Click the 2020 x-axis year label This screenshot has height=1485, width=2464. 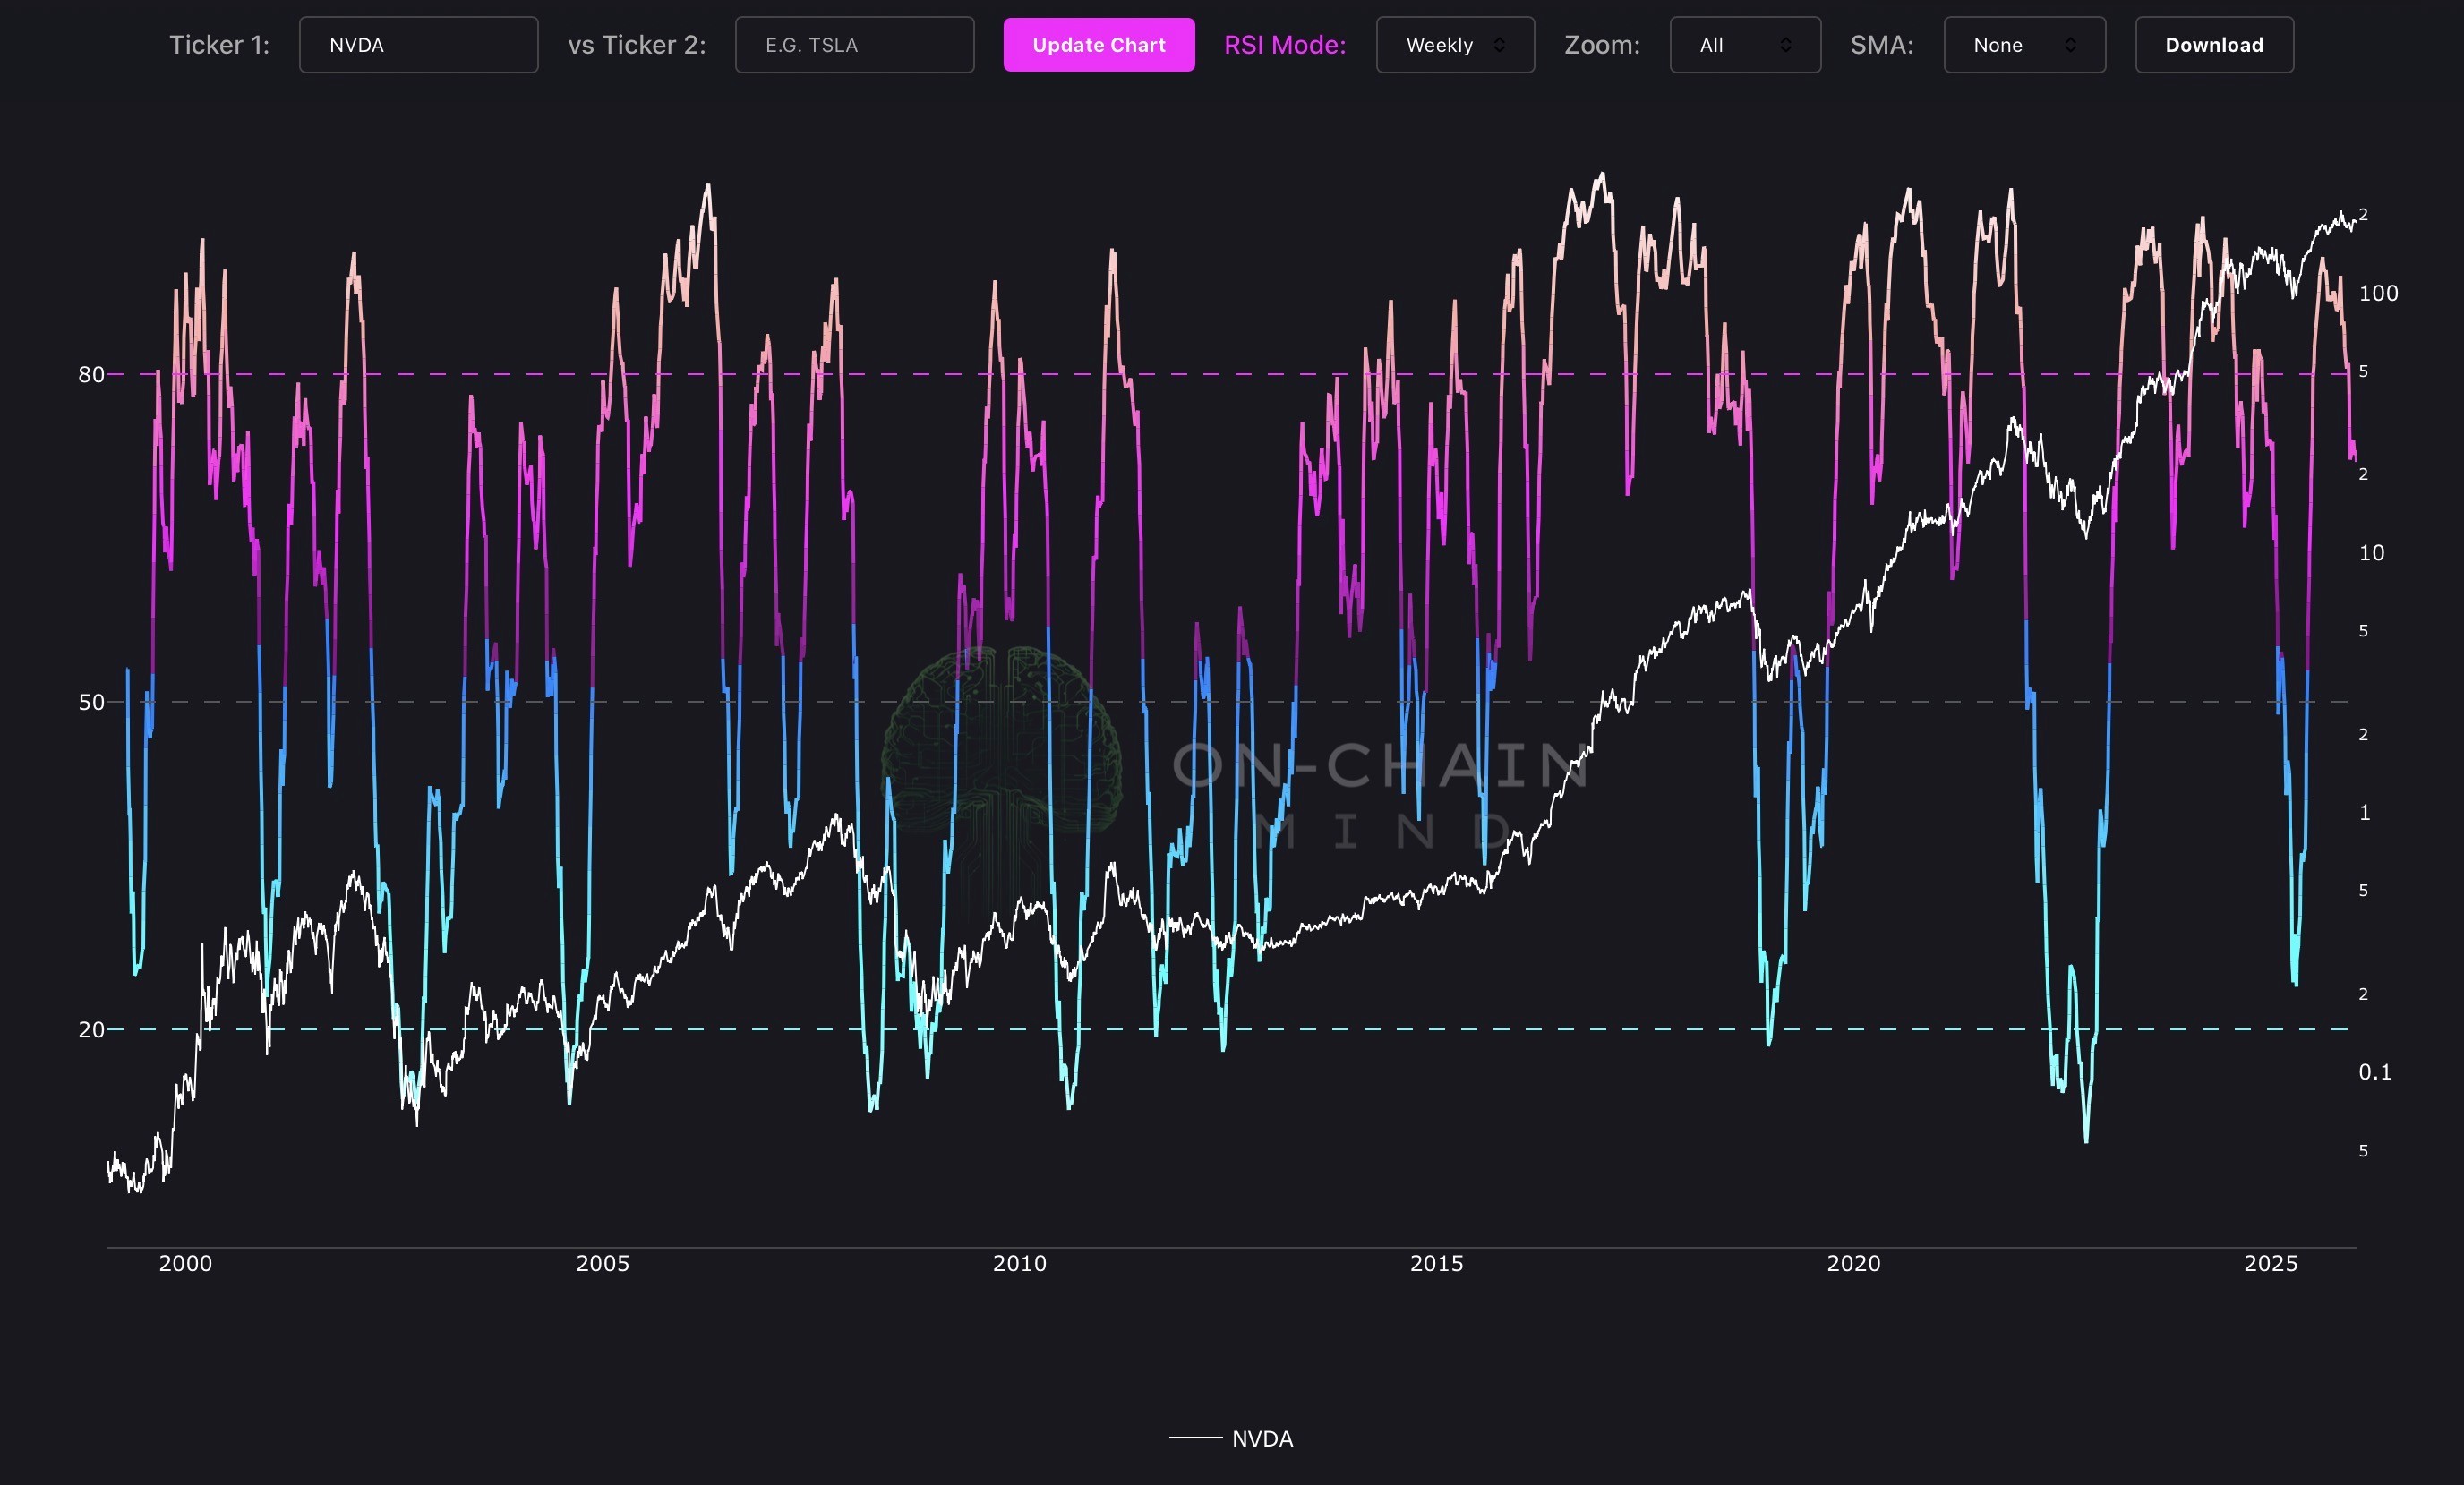pos(1853,1263)
